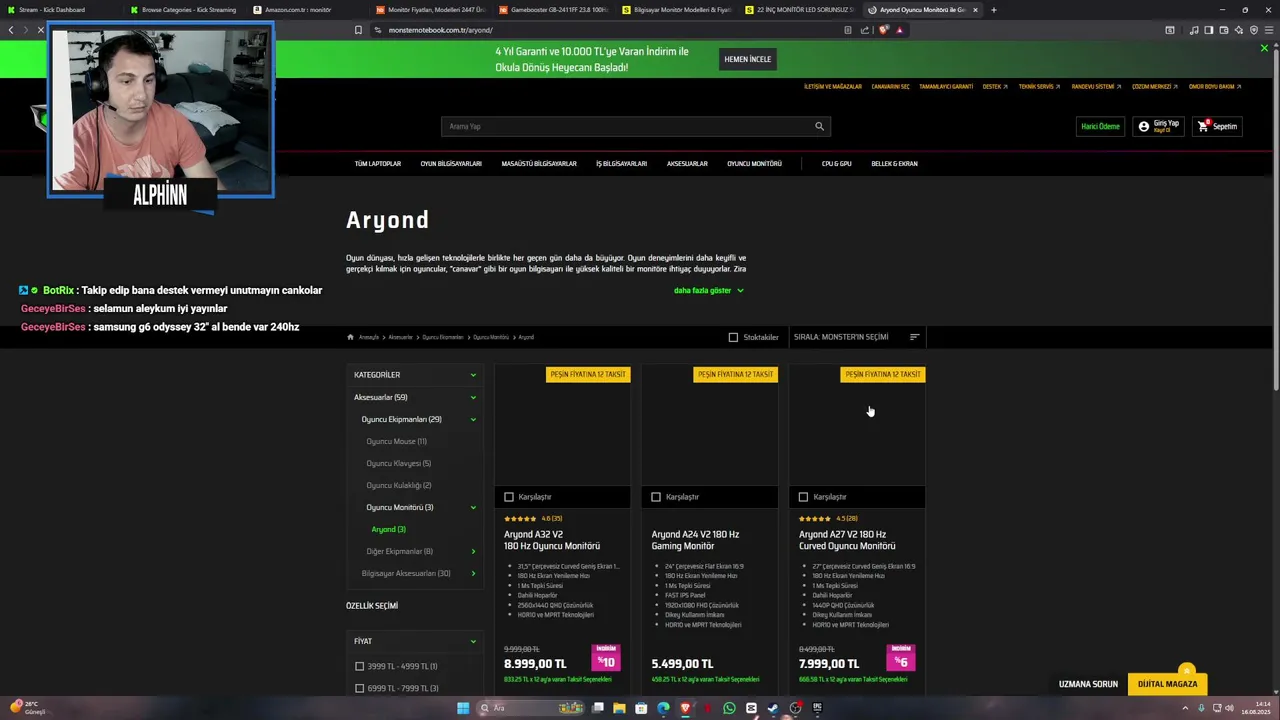
Task: Open the İLETİŞİM VE MAĞAZALAR link
Action: [x=832, y=87]
